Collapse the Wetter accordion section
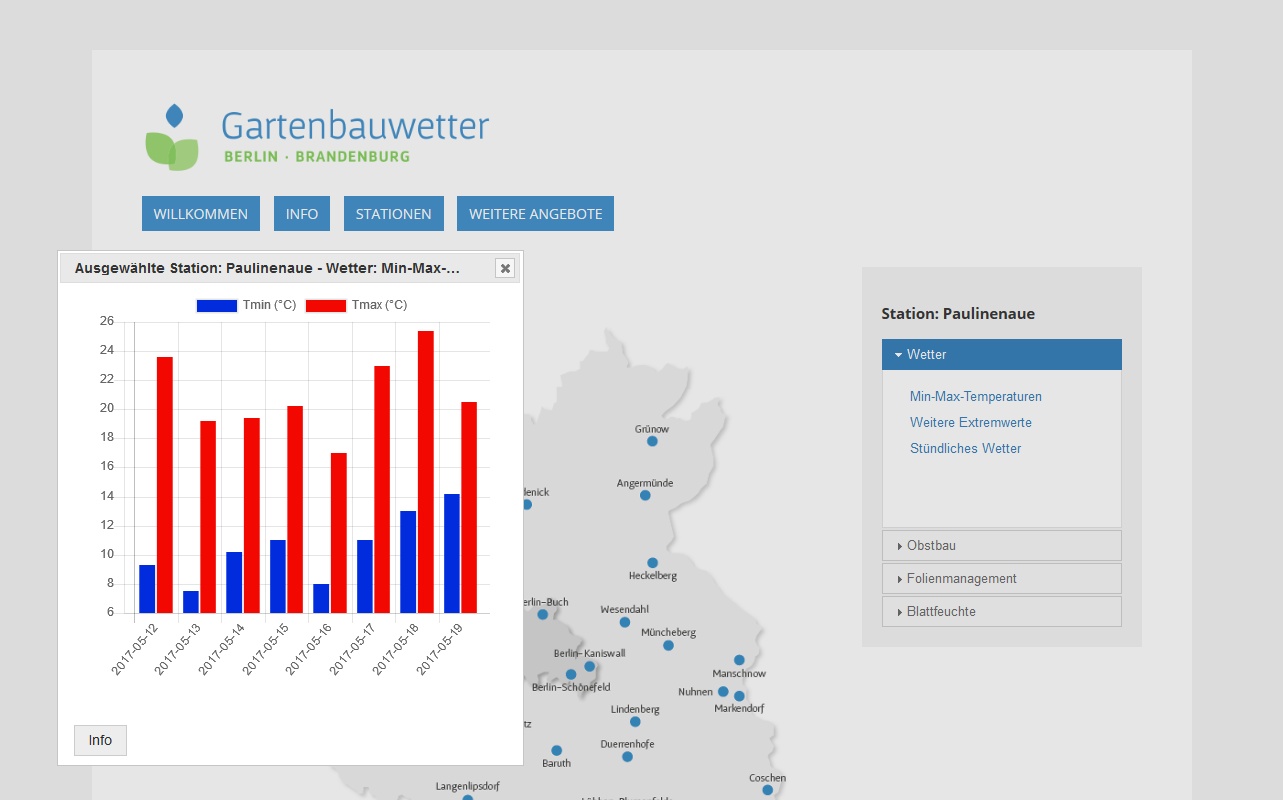Viewport: 1283px width, 800px height. point(1001,355)
